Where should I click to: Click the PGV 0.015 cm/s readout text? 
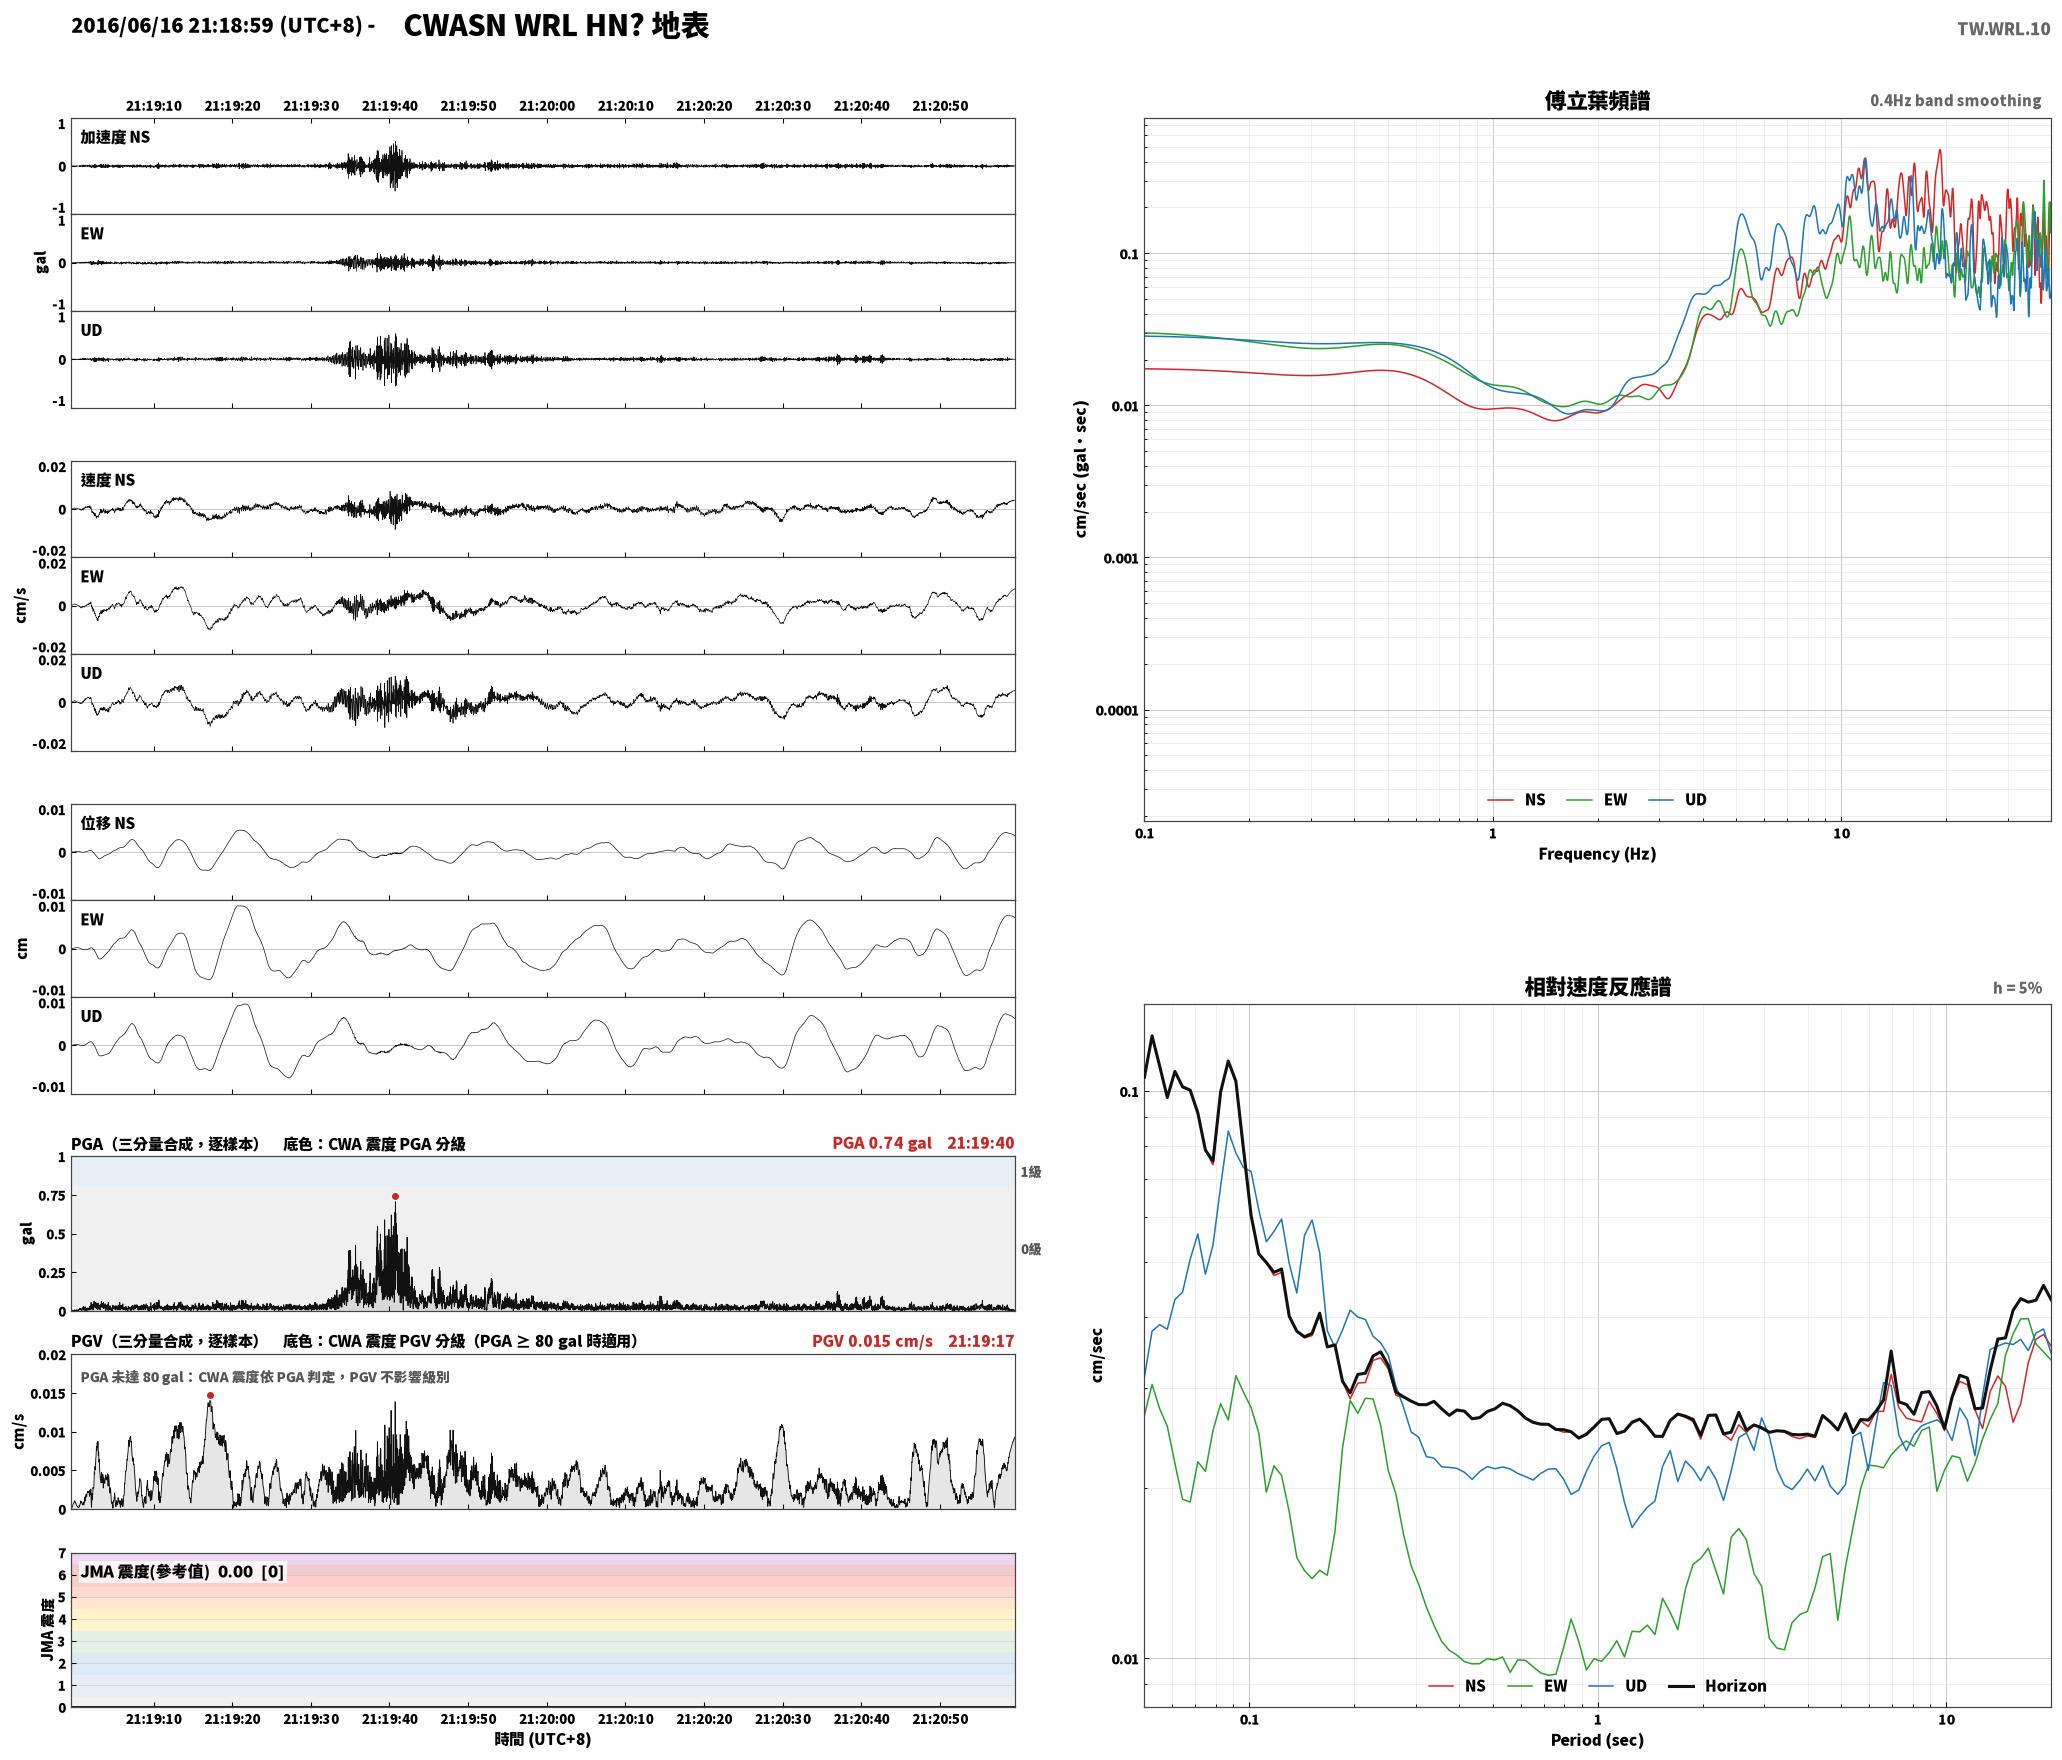pyautogui.click(x=872, y=1341)
